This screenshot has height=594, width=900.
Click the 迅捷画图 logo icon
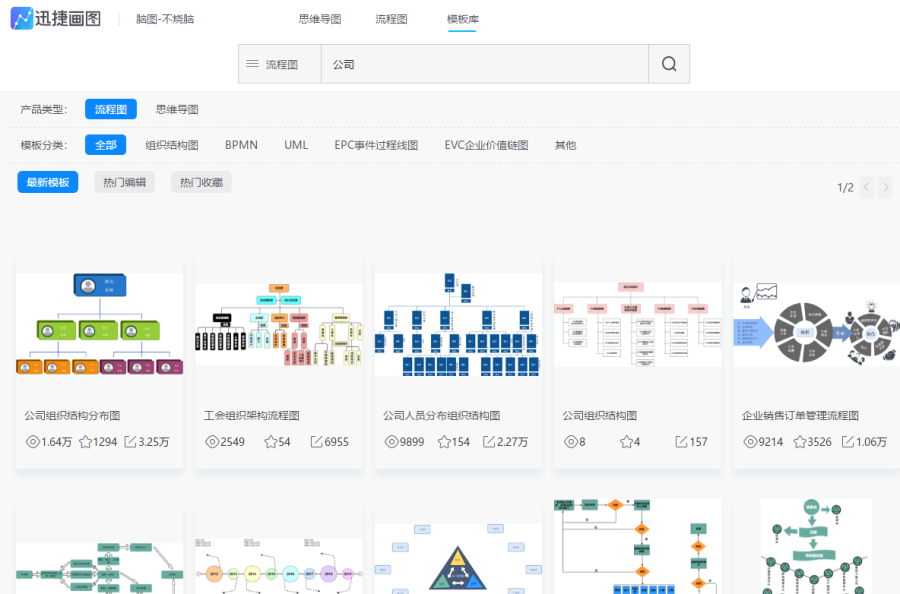tap(21, 19)
